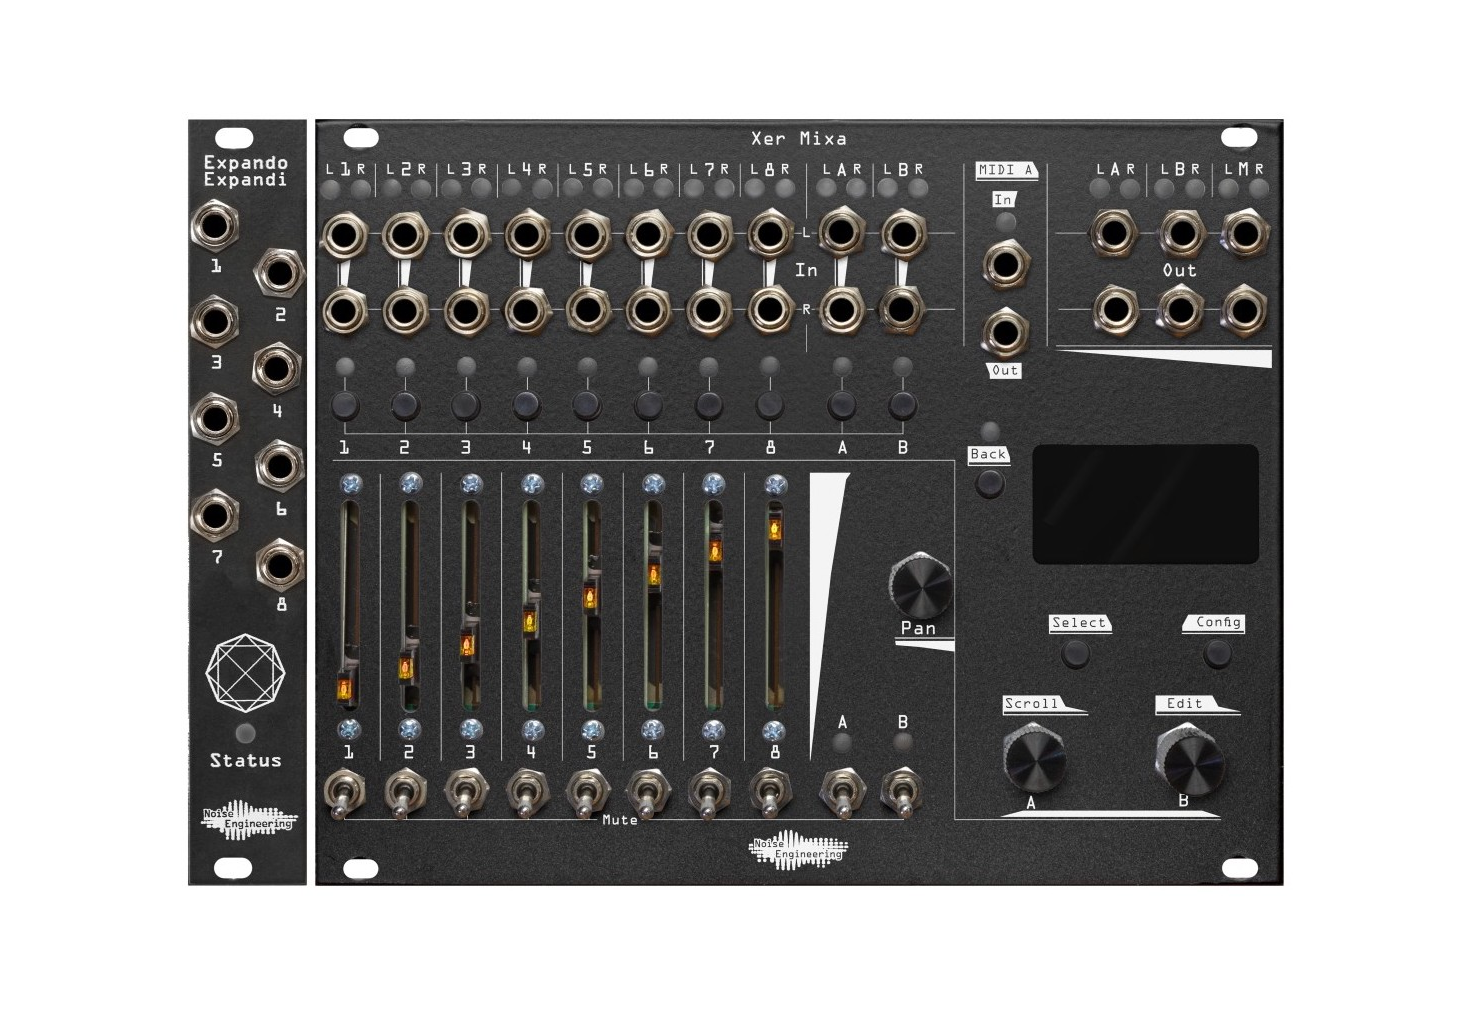This screenshot has width=1470, height=1029.
Task: Click the M right output jack
Action: [1243, 310]
